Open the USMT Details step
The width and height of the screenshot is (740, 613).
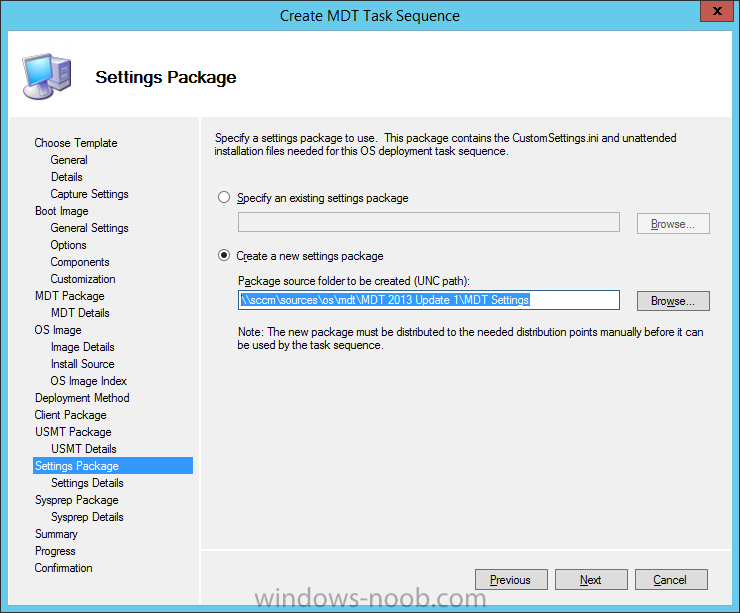click(84, 449)
